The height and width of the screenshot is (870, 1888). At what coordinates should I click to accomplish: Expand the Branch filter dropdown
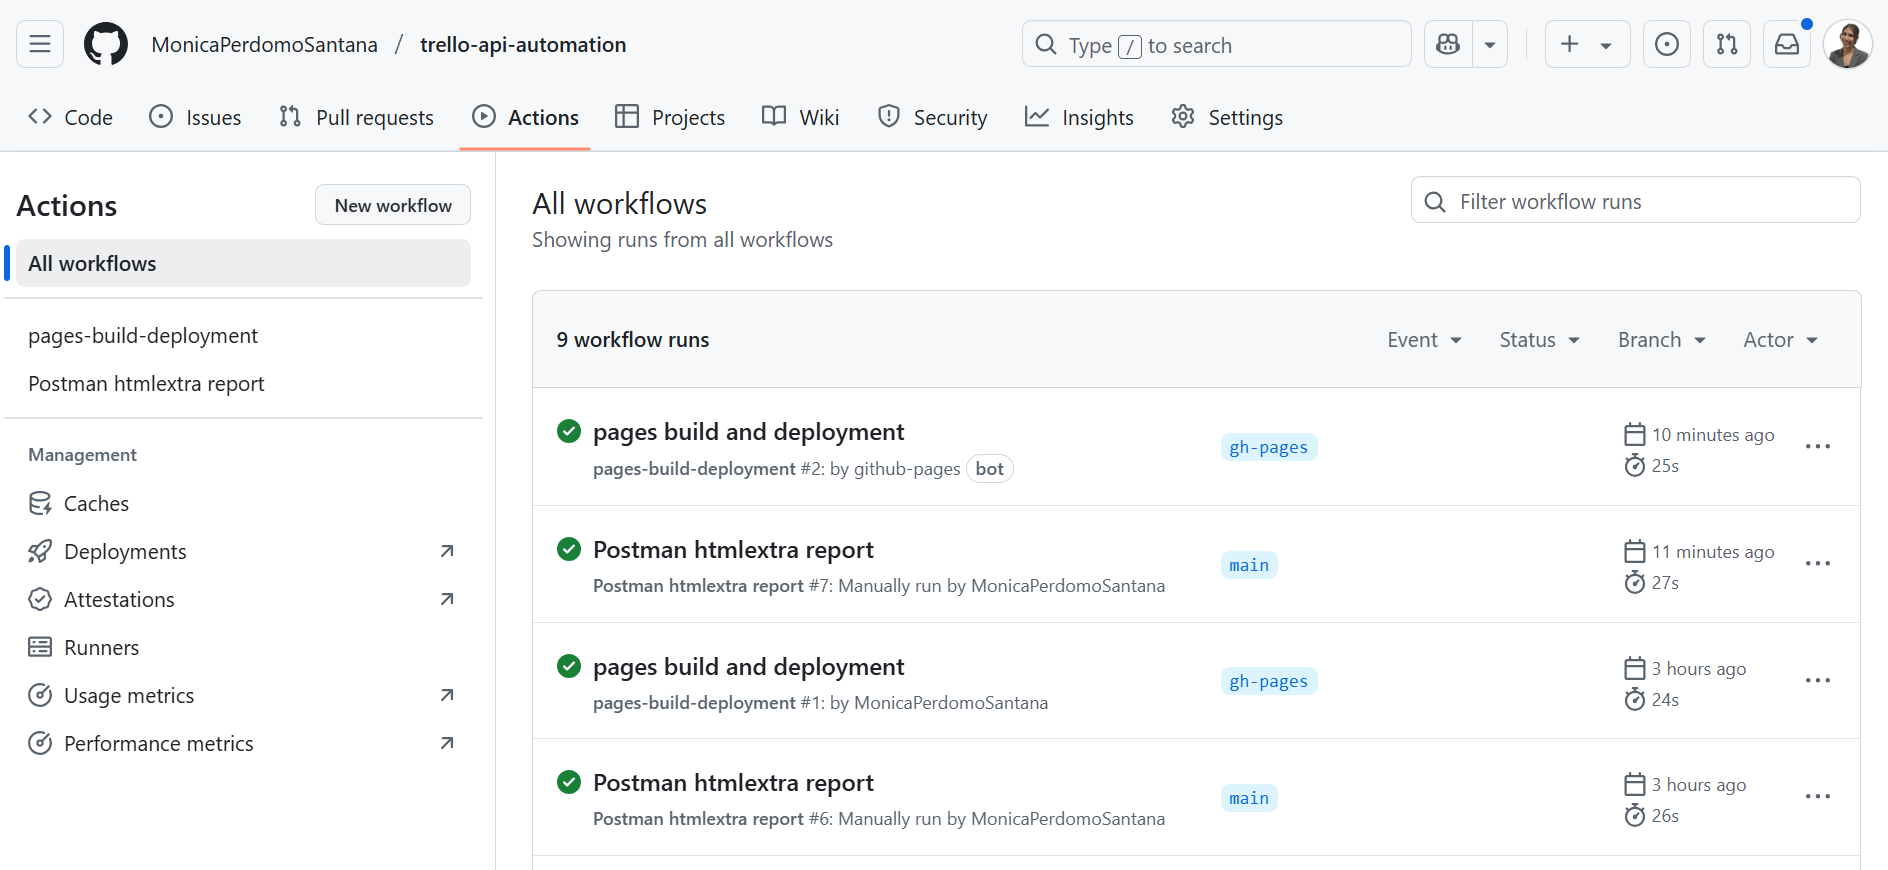(x=1662, y=340)
